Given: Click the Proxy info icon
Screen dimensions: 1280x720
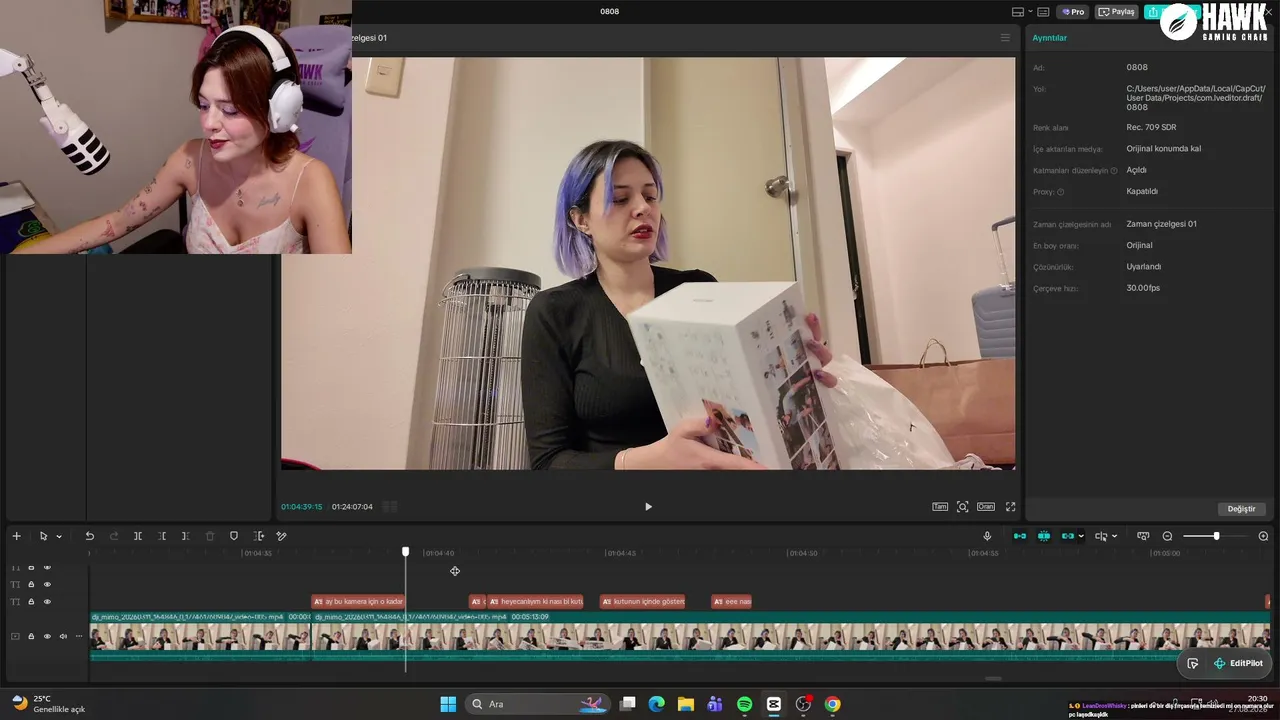Looking at the screenshot, I should 1061,192.
